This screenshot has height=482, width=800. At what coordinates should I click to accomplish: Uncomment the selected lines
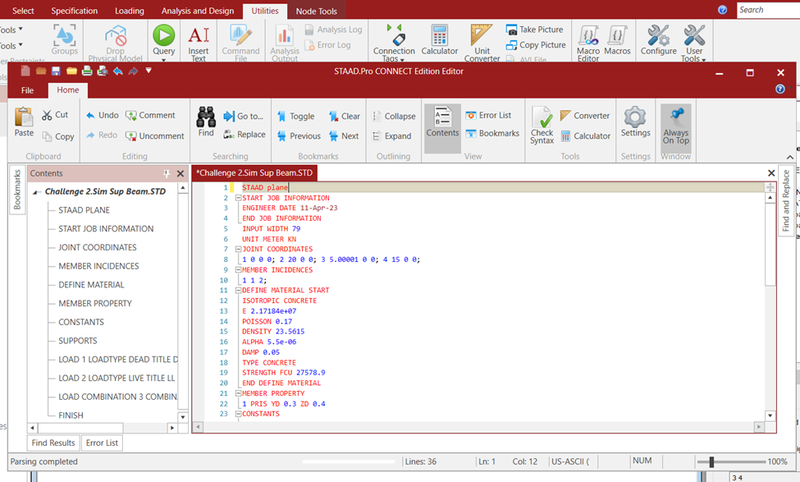click(155, 136)
